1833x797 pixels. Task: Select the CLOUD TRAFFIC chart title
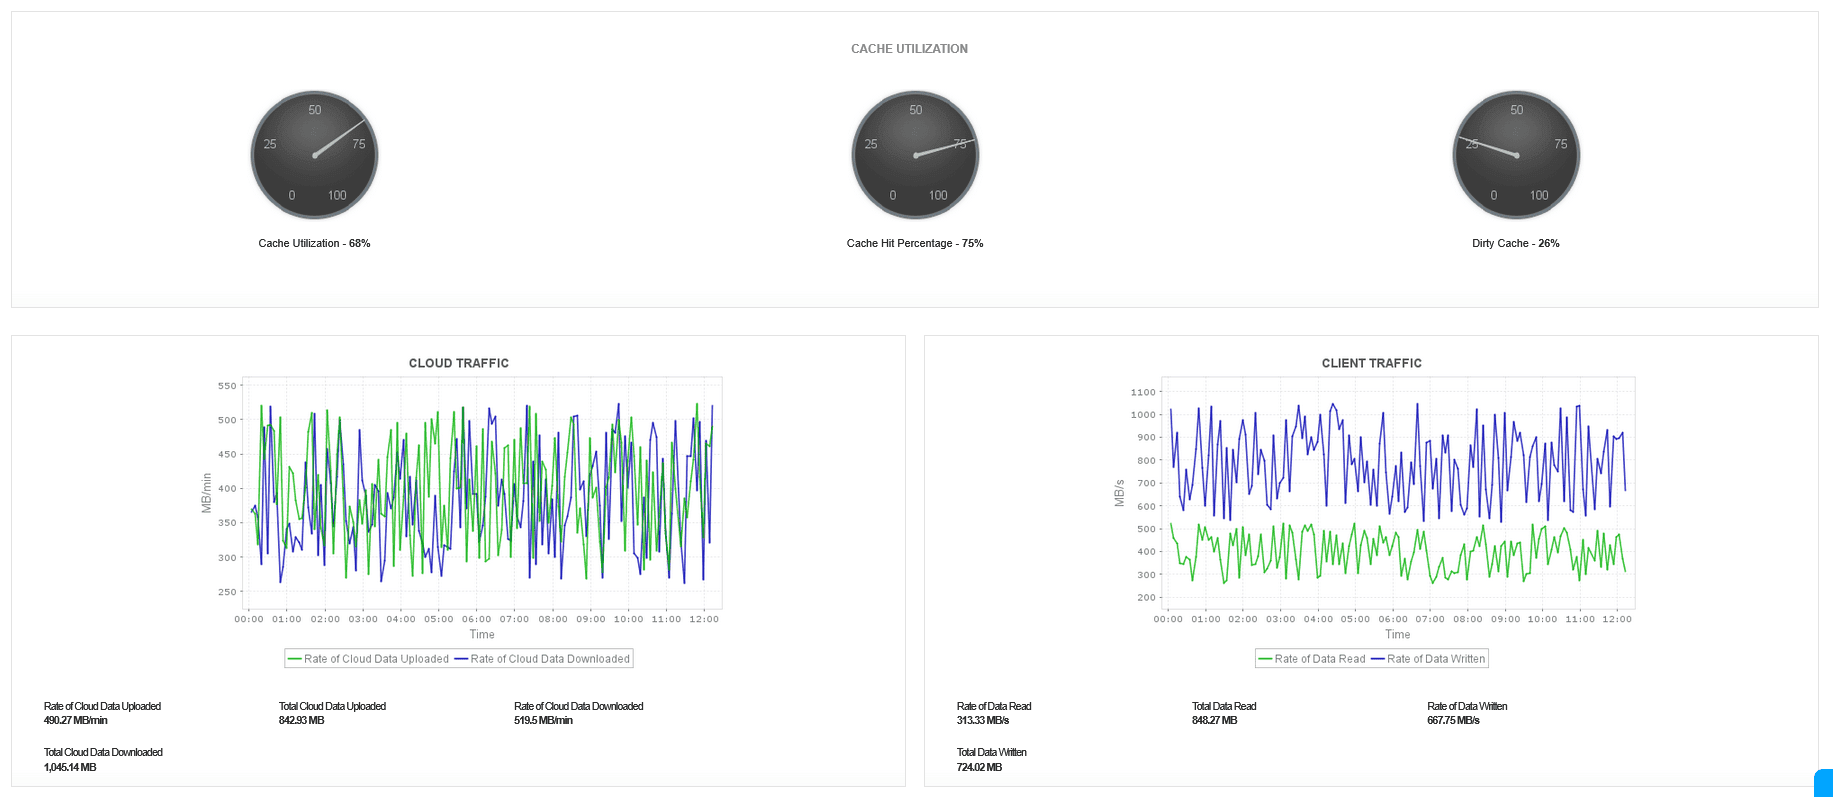pyautogui.click(x=459, y=363)
